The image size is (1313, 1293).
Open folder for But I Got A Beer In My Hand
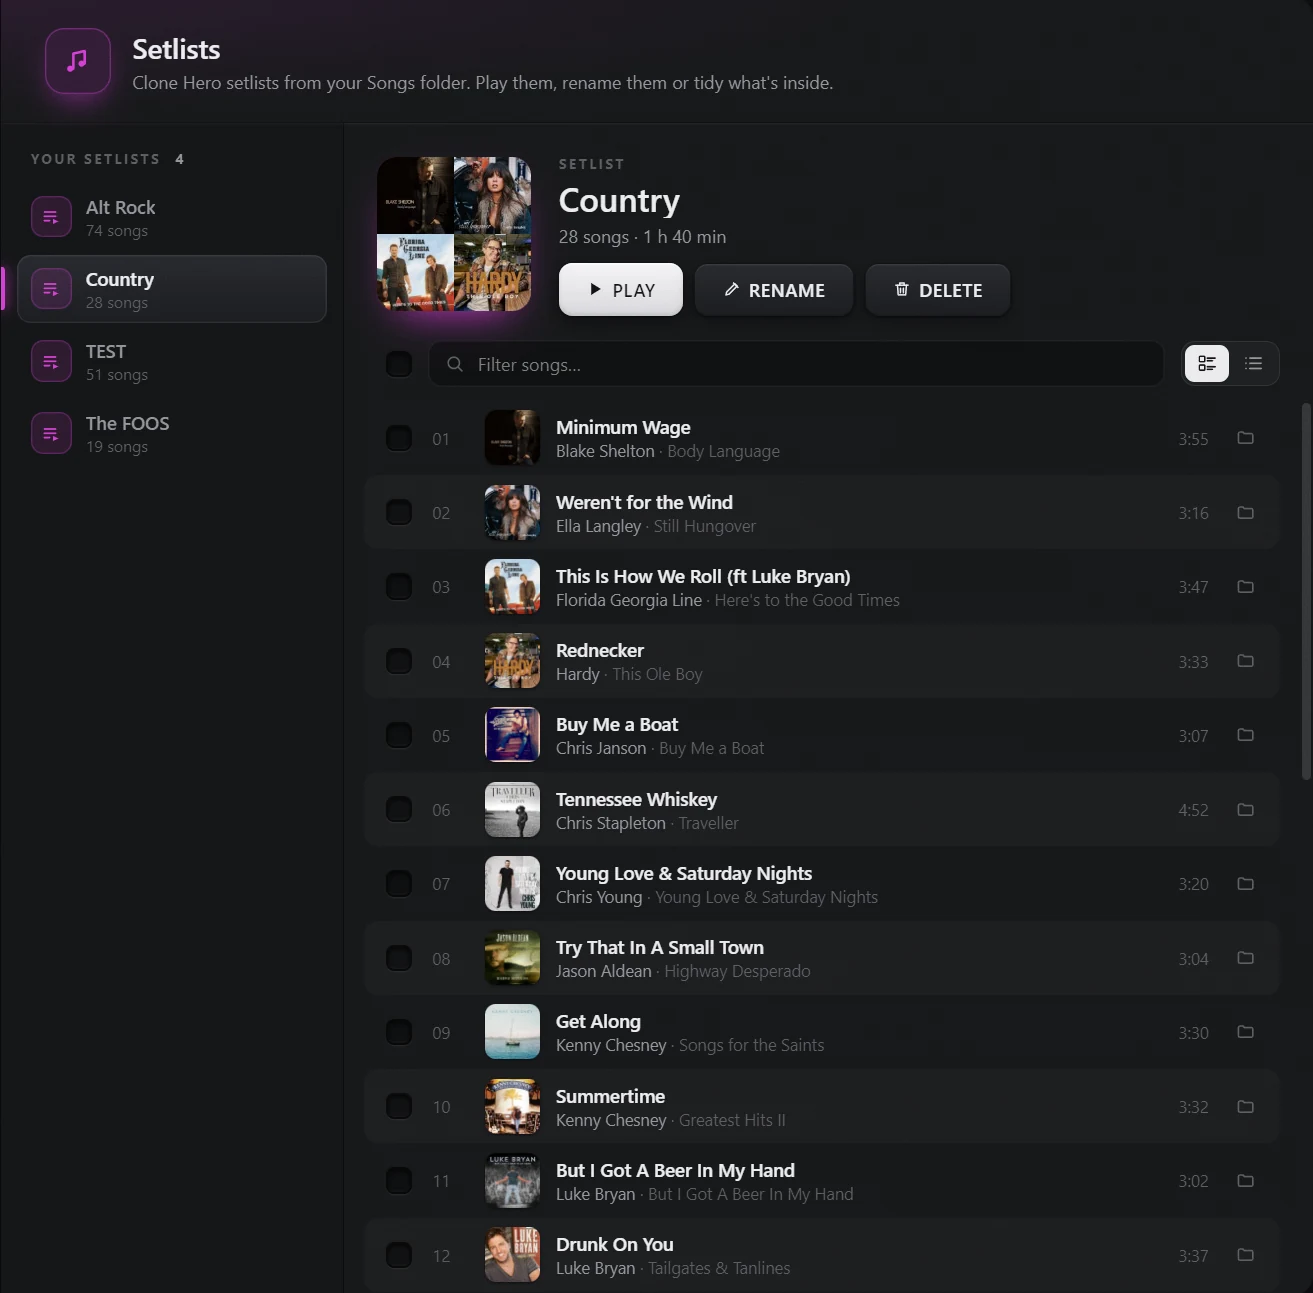click(1245, 1181)
